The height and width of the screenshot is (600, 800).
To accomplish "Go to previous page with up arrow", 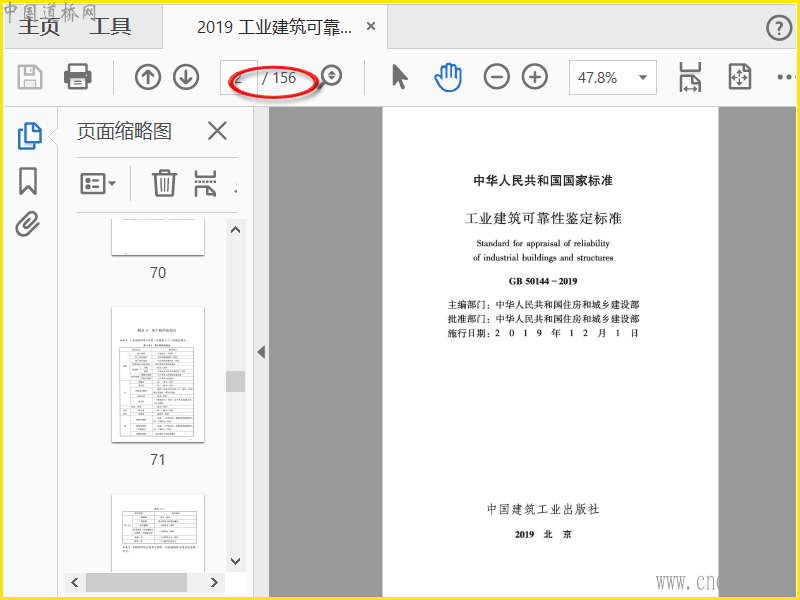I will click(148, 77).
